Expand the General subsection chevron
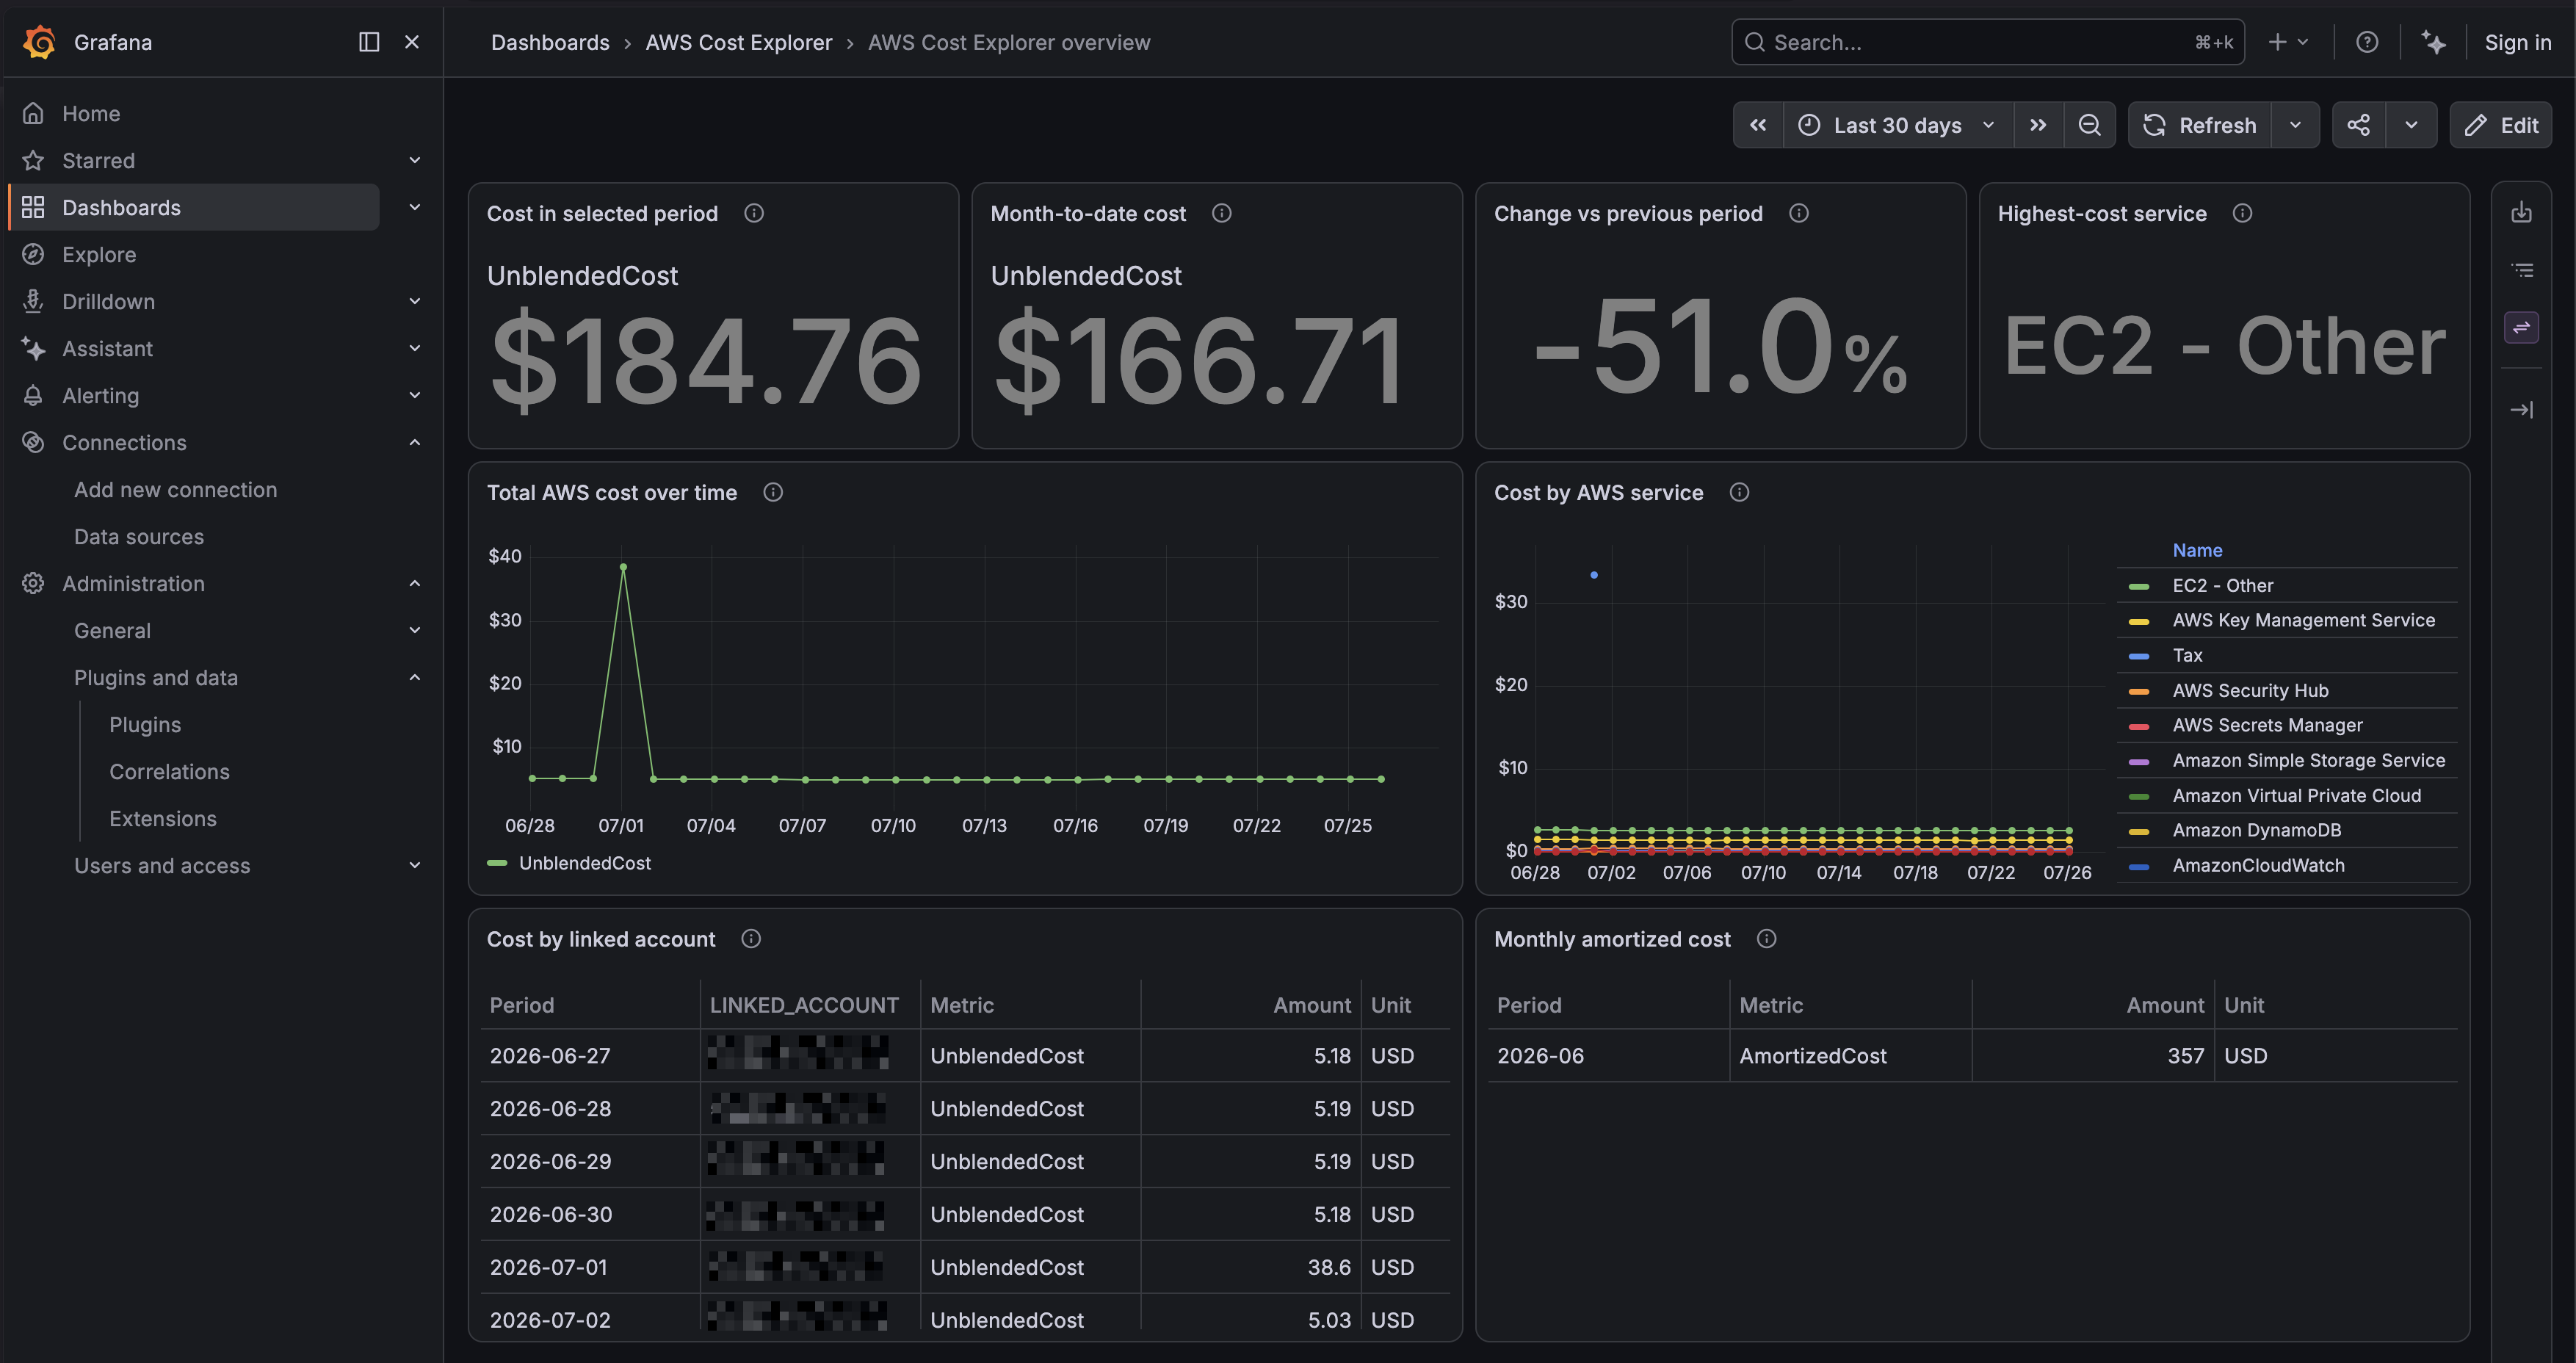The height and width of the screenshot is (1363, 2576). (x=415, y=630)
